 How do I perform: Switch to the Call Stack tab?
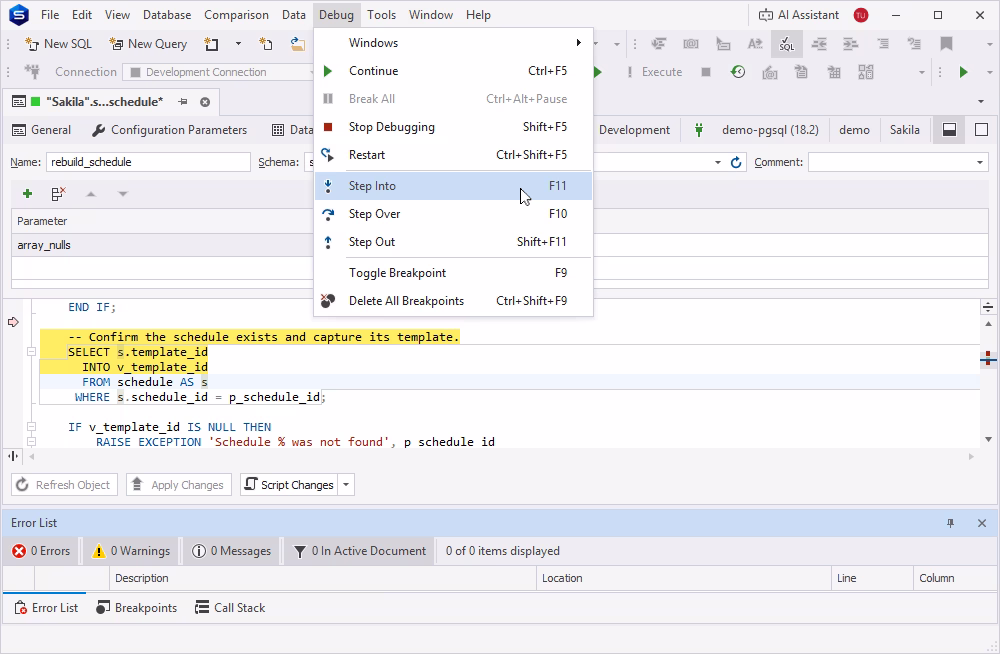tap(230, 608)
